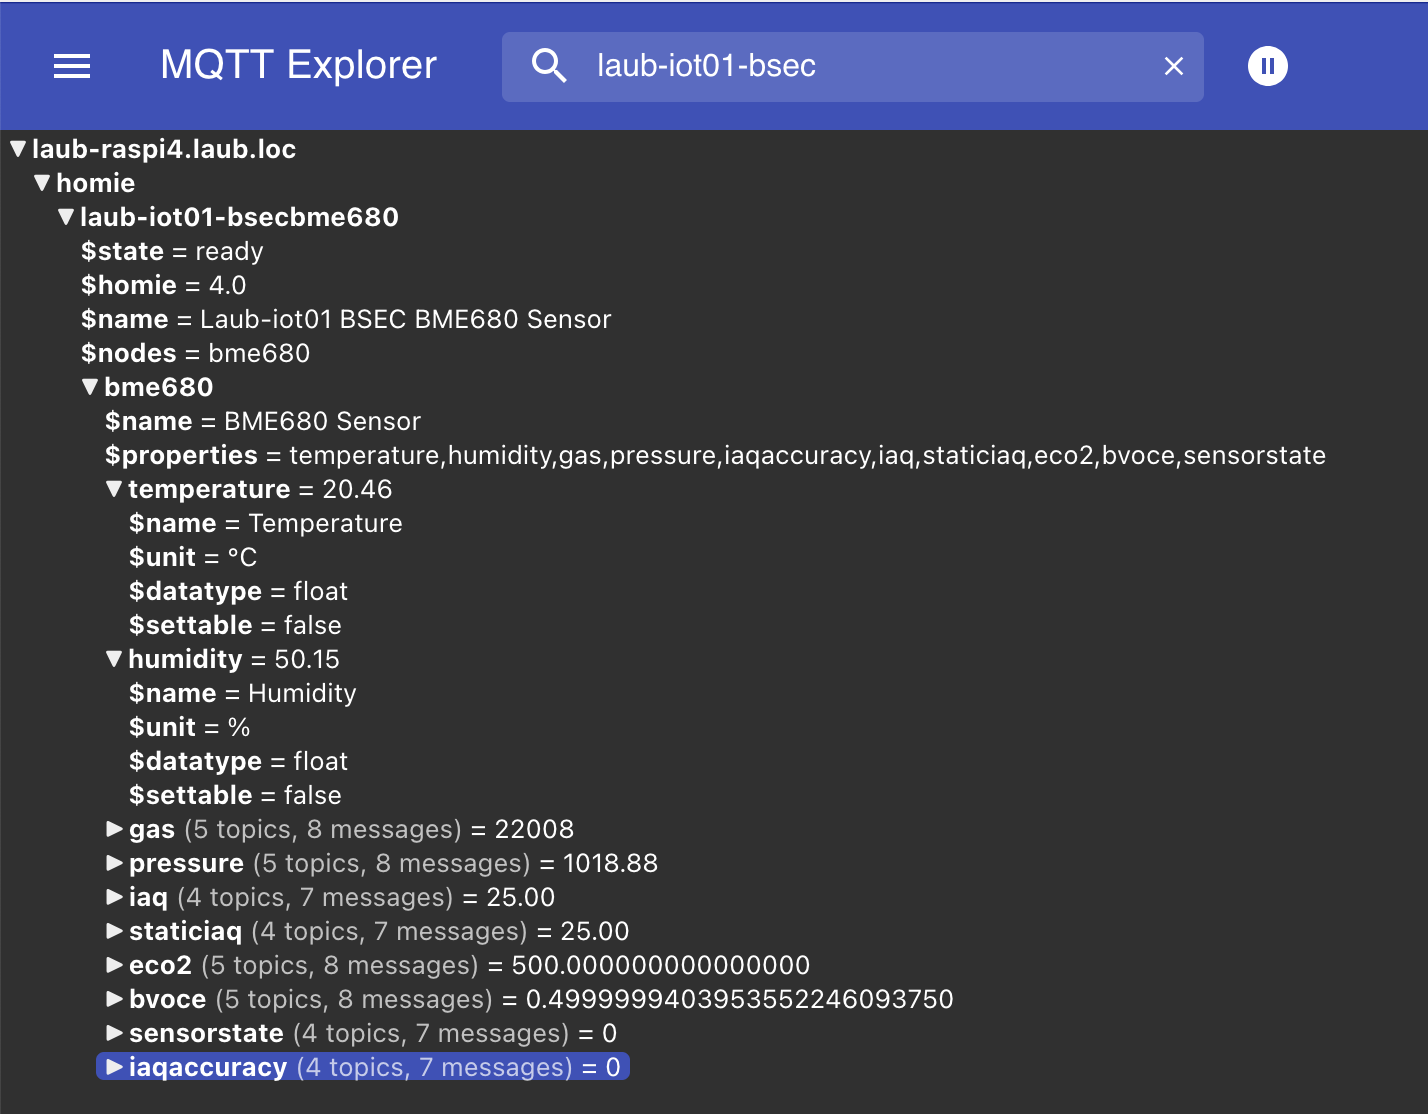
Task: Expand the pressure topic
Action: [115, 863]
